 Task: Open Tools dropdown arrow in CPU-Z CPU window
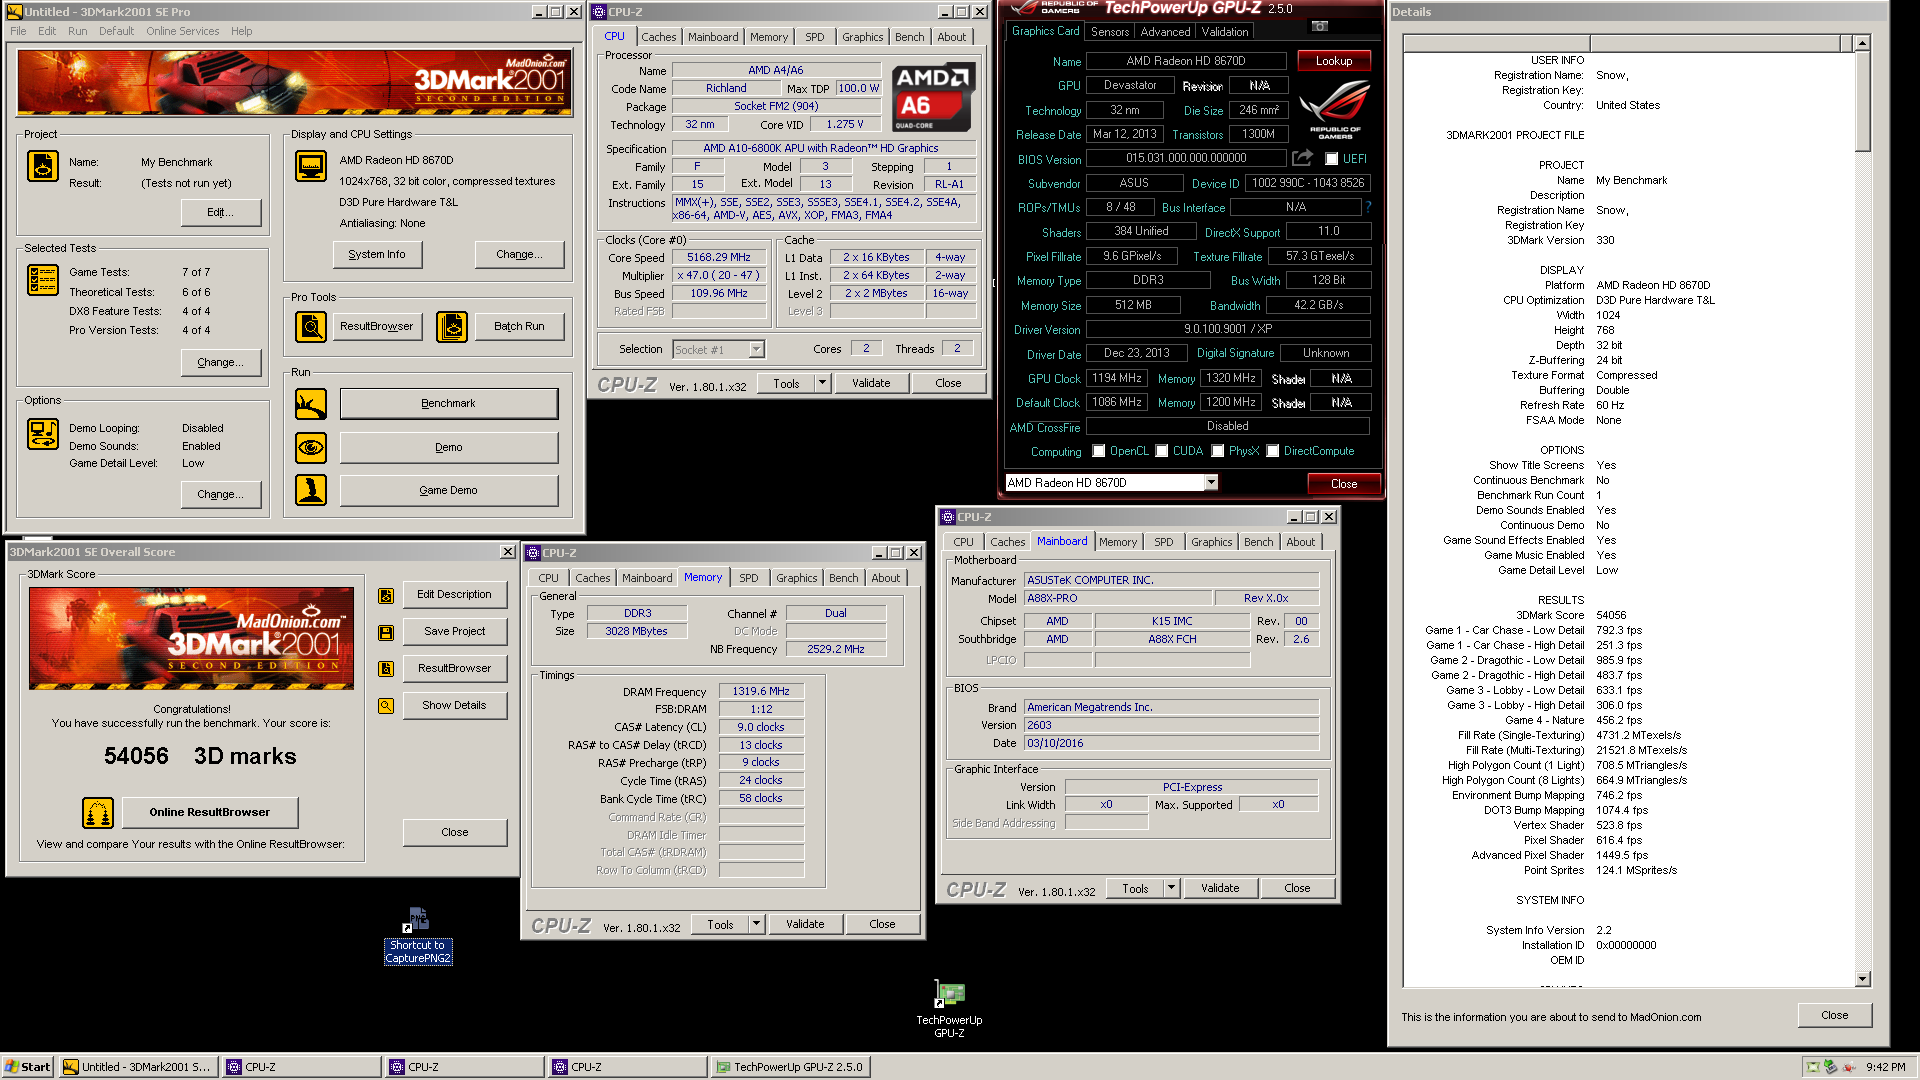point(822,383)
